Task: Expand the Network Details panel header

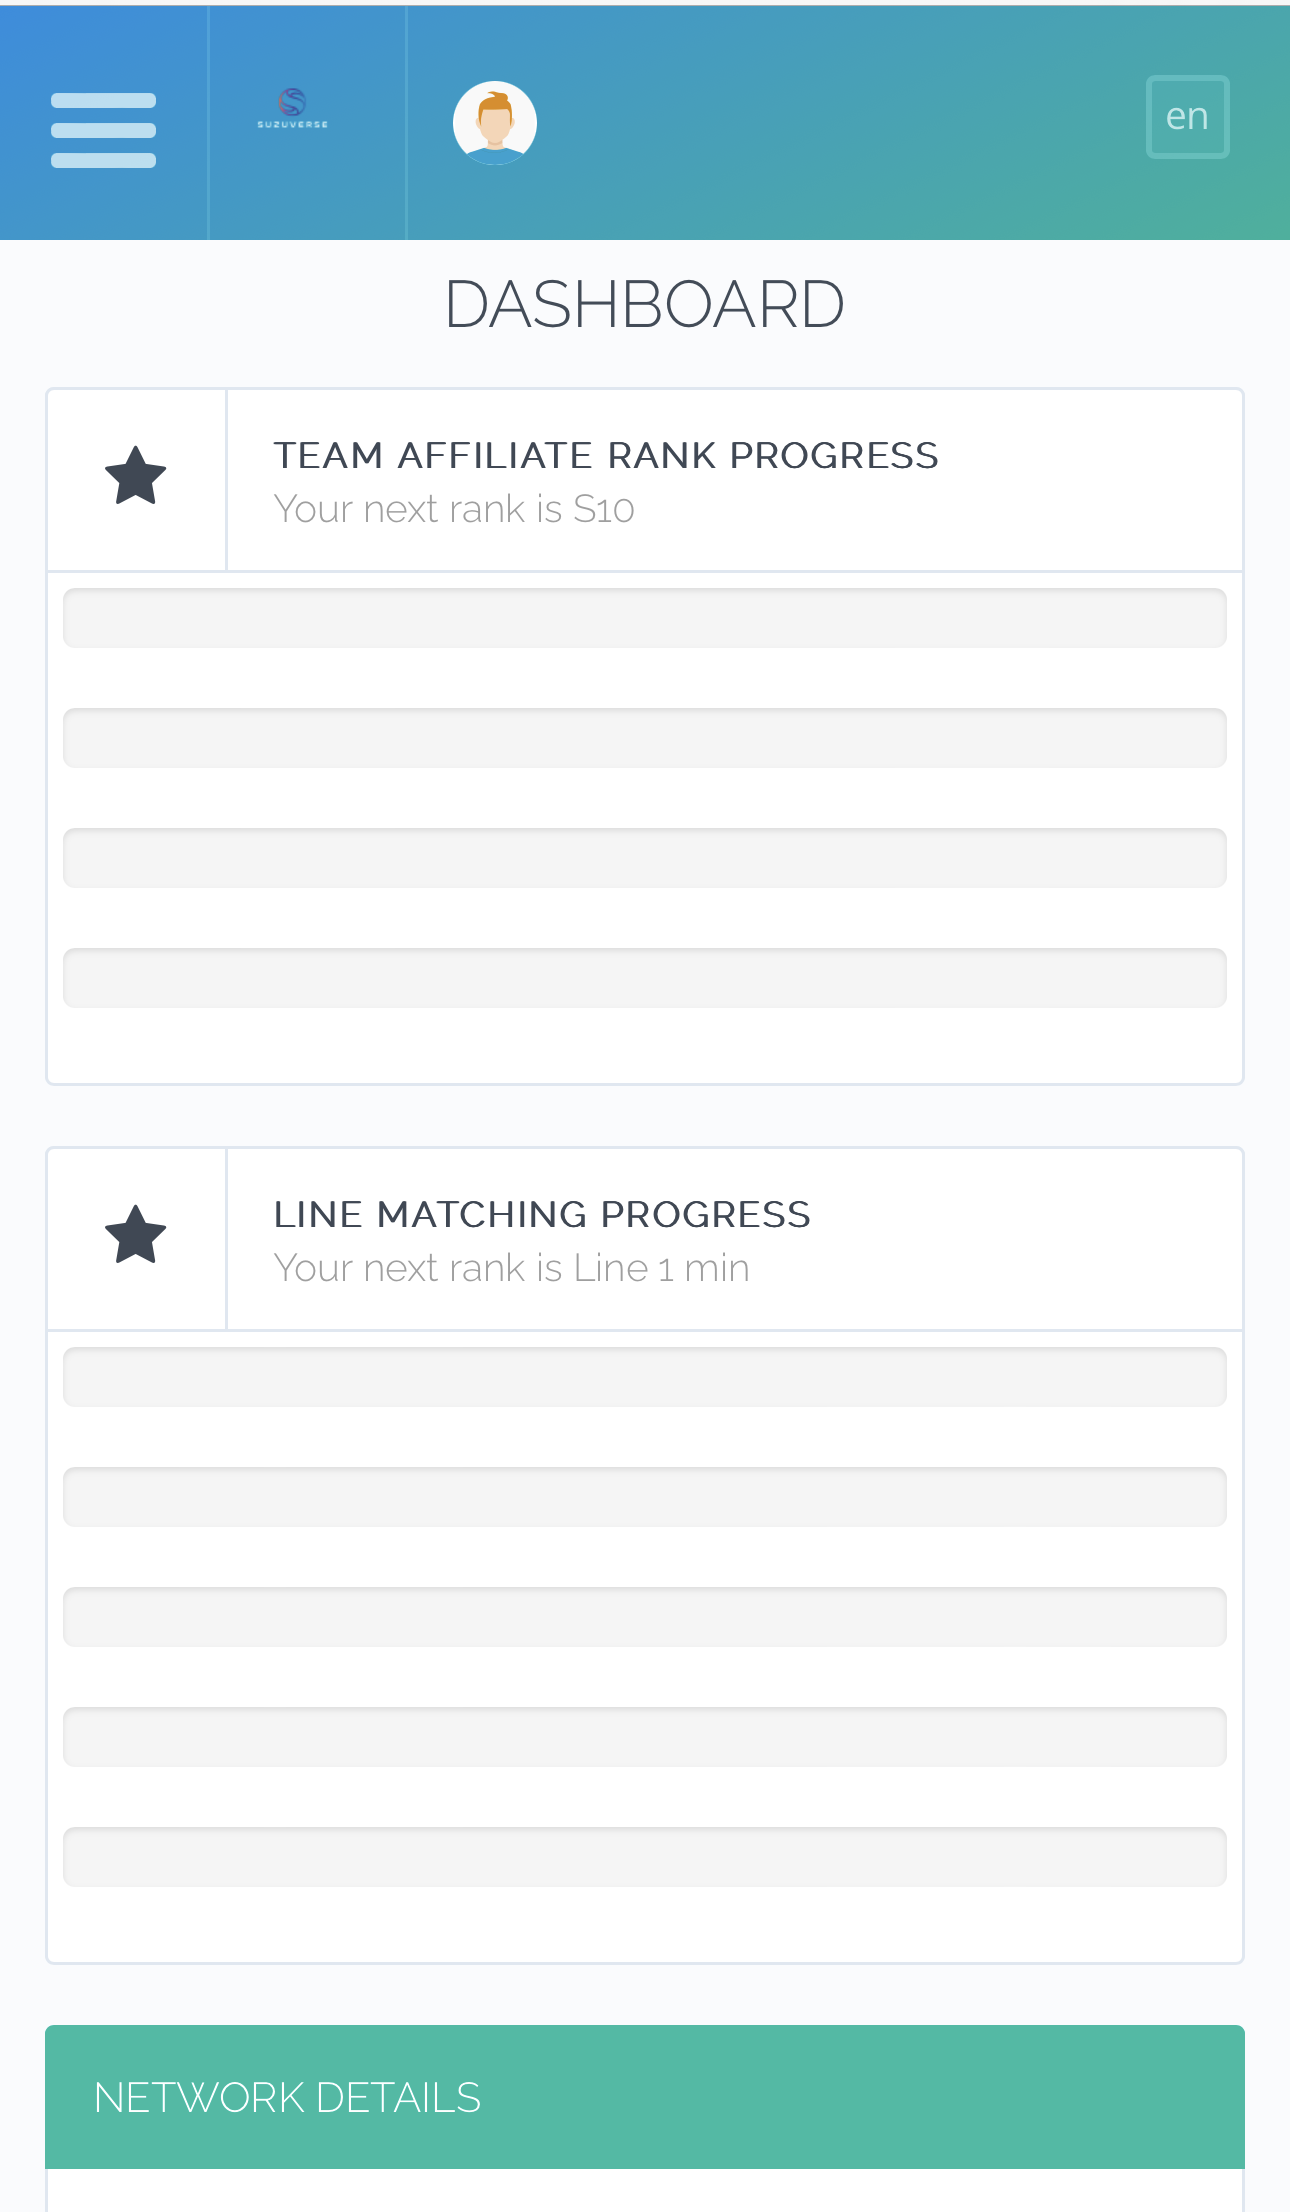Action: point(644,2097)
